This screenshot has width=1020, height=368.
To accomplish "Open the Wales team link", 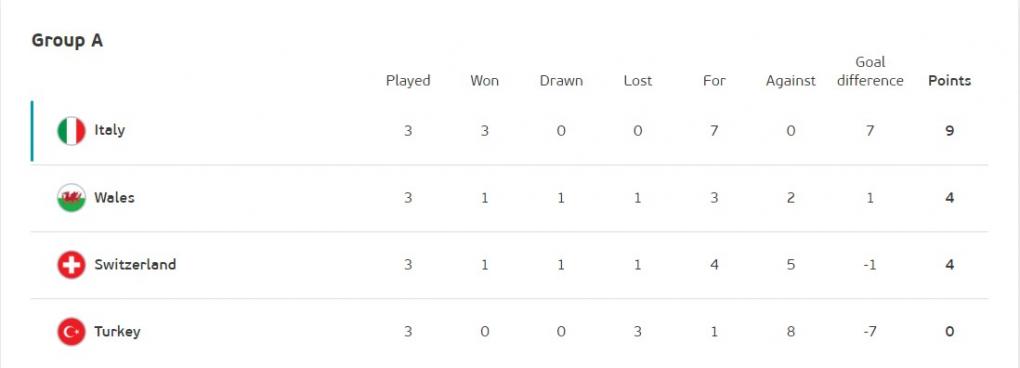I will click(x=114, y=198).
